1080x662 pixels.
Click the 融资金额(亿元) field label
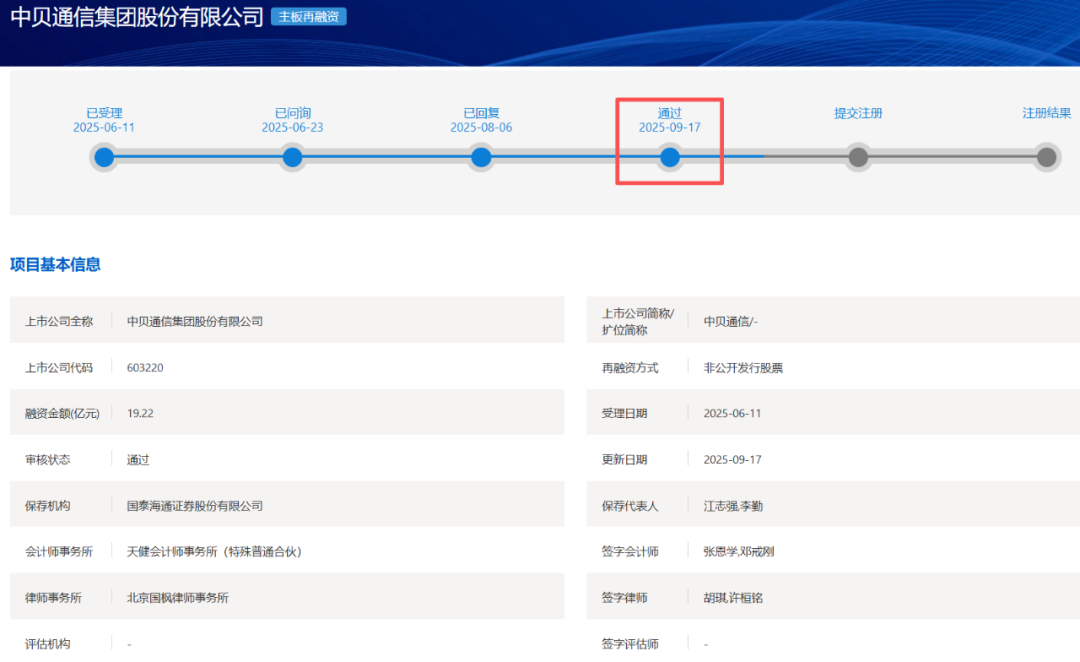tap(62, 413)
